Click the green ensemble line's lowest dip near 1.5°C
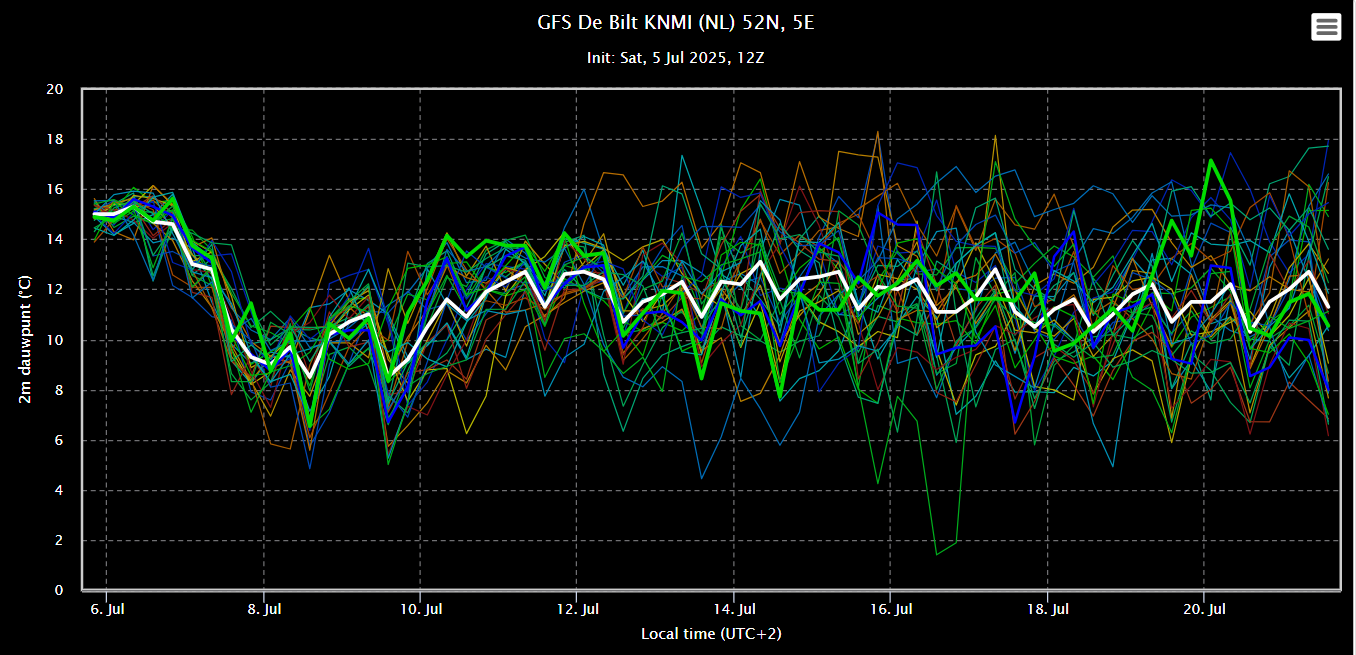 (x=937, y=554)
